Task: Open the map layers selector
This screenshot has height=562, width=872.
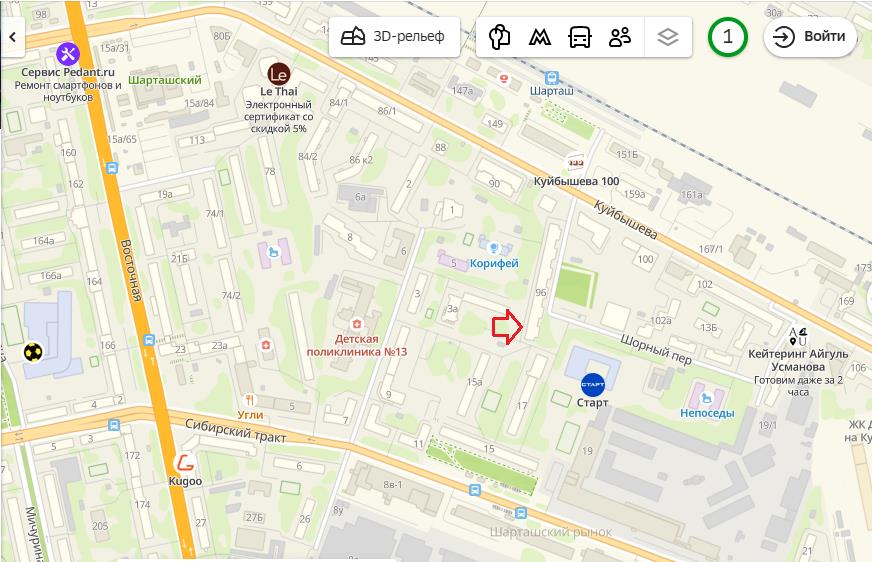Action: click(x=668, y=37)
